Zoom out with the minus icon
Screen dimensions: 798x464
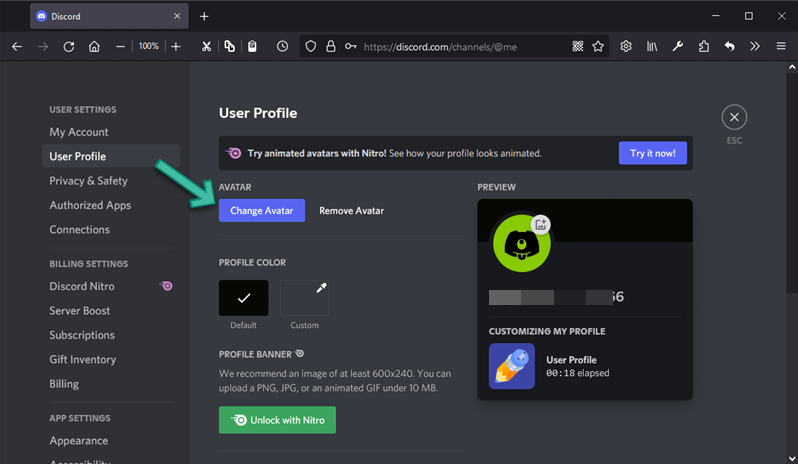(120, 47)
